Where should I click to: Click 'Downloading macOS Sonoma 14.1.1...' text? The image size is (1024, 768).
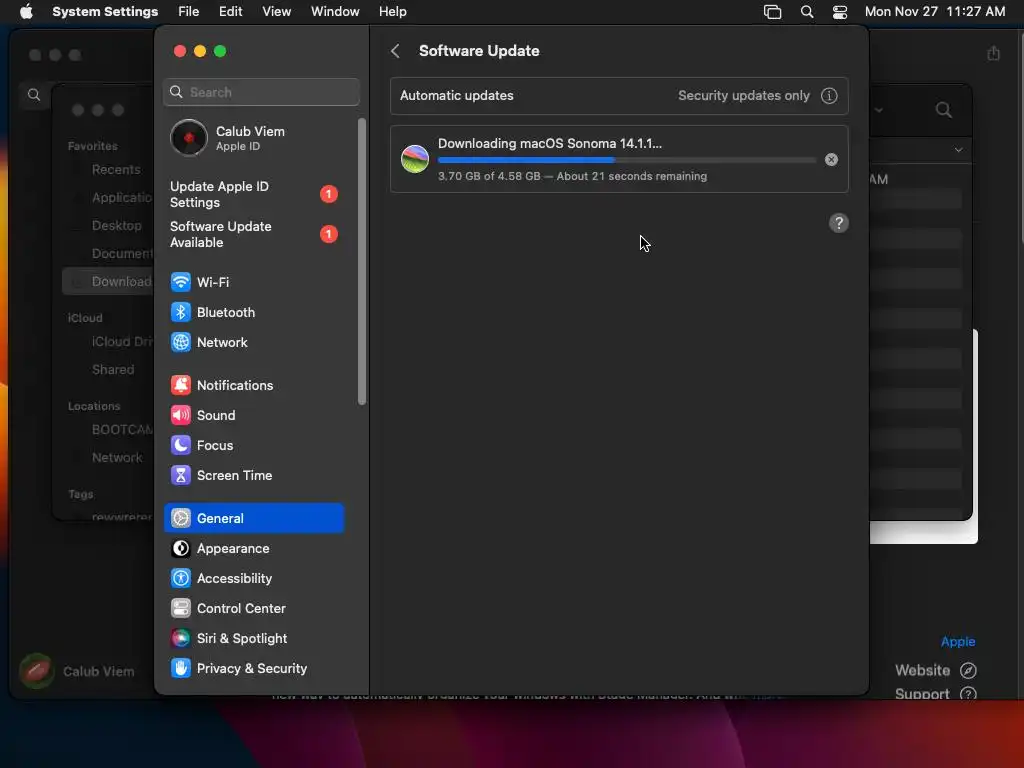point(550,144)
